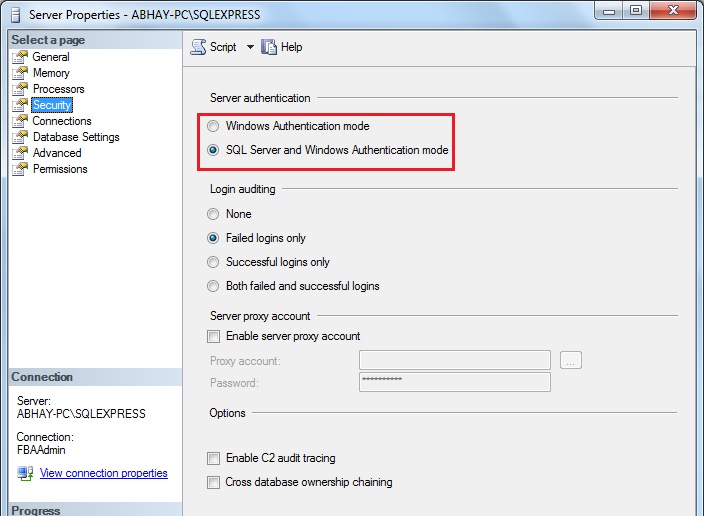Image resolution: width=704 pixels, height=516 pixels.
Task: Click the Database Settings page icon
Action: pos(20,137)
